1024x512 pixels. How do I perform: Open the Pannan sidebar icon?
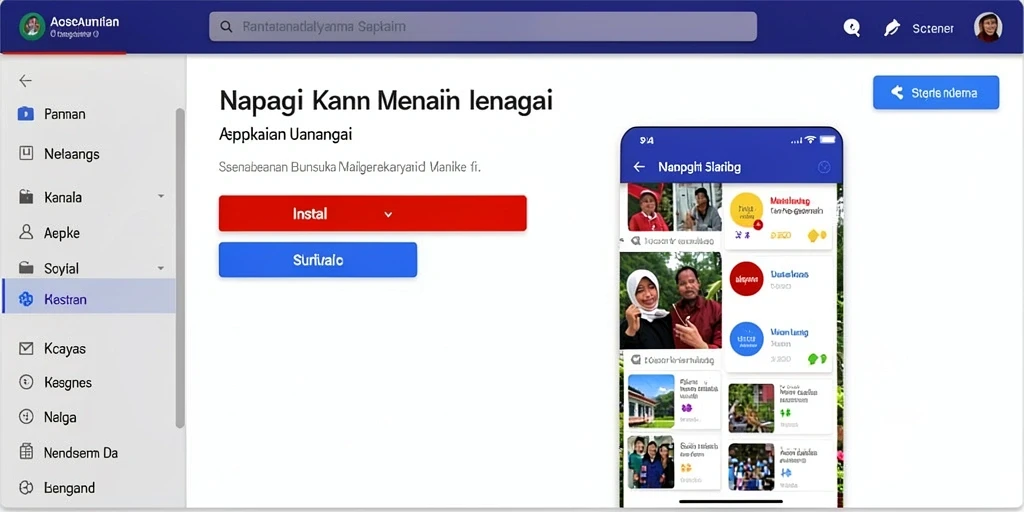tap(25, 114)
